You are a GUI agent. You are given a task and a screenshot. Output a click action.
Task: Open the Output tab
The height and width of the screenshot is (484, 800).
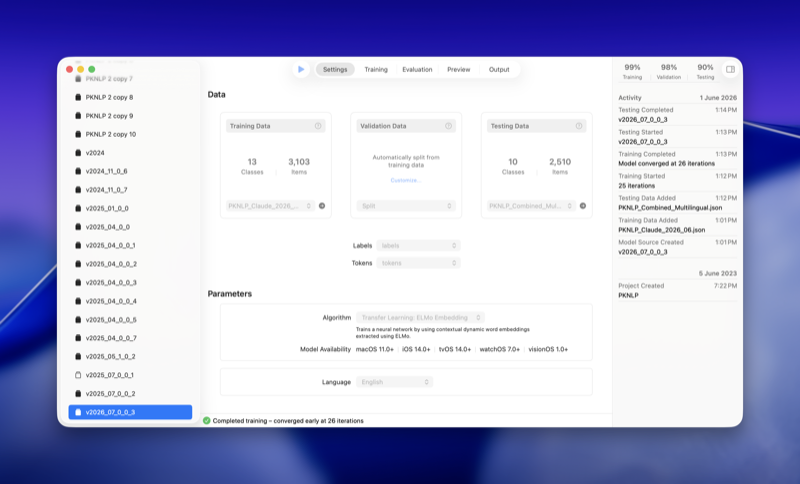pos(499,69)
